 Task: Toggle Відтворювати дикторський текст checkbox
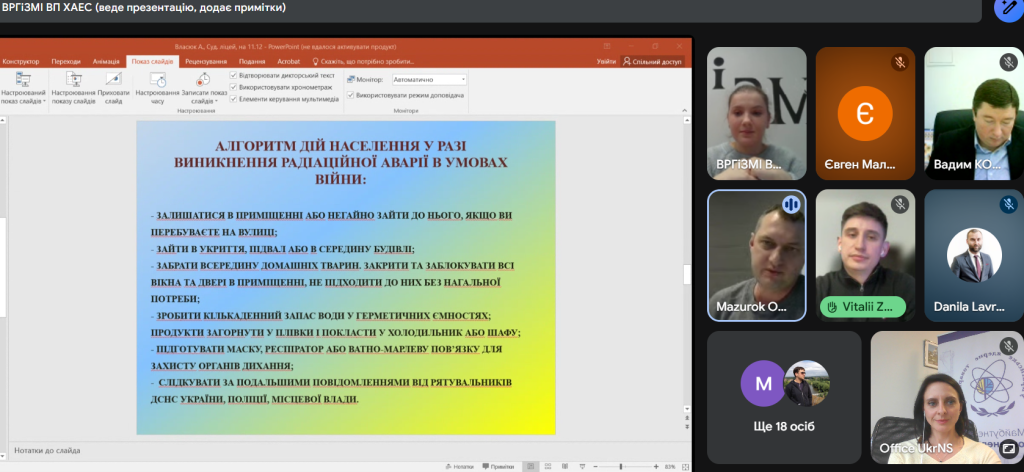(234, 75)
